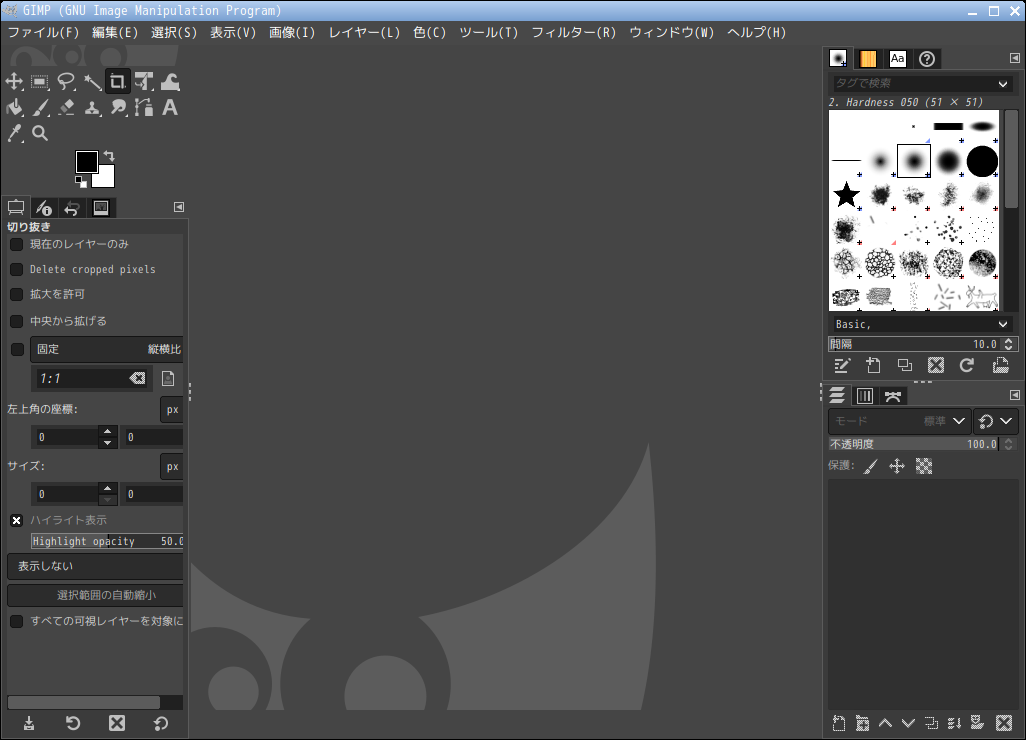Open the brush tag search dropdown
This screenshot has height=740, width=1026.
coord(1003,84)
